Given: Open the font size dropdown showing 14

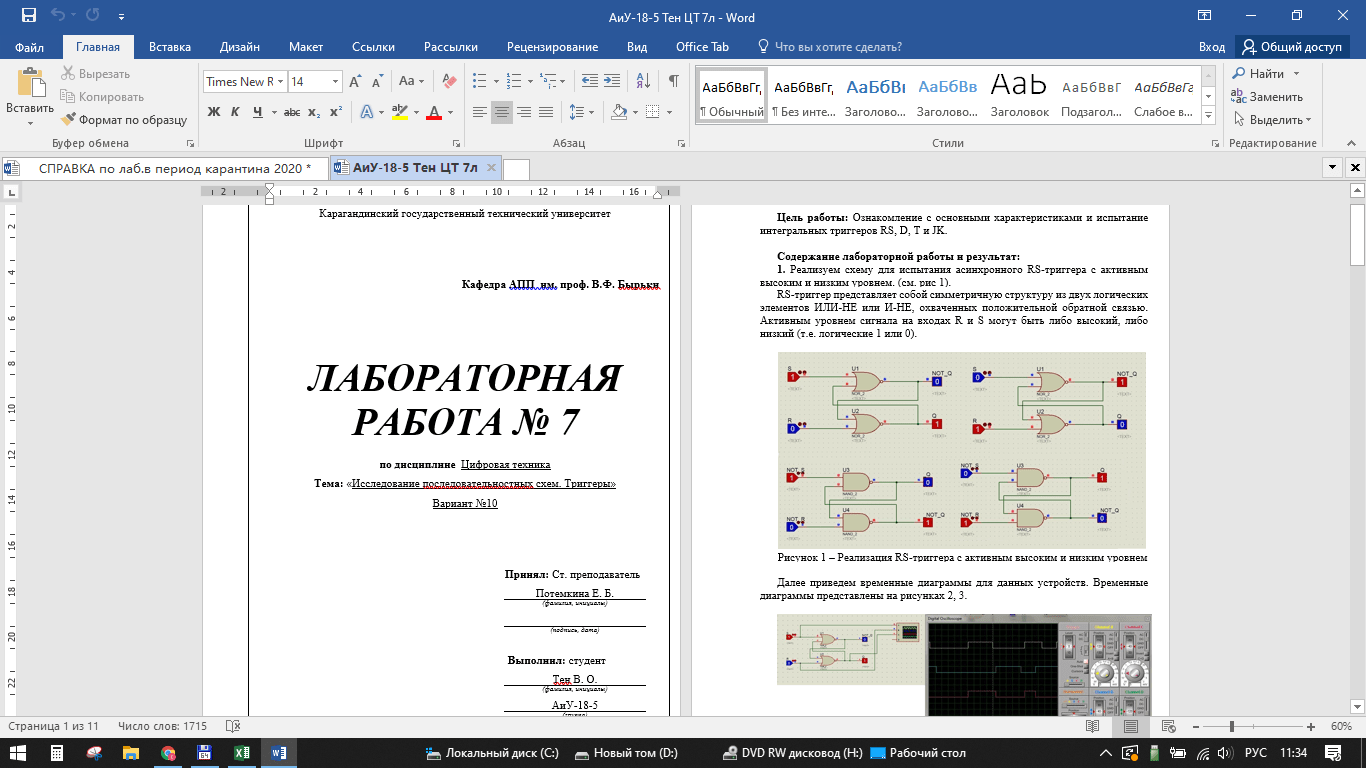Looking at the screenshot, I should point(335,82).
